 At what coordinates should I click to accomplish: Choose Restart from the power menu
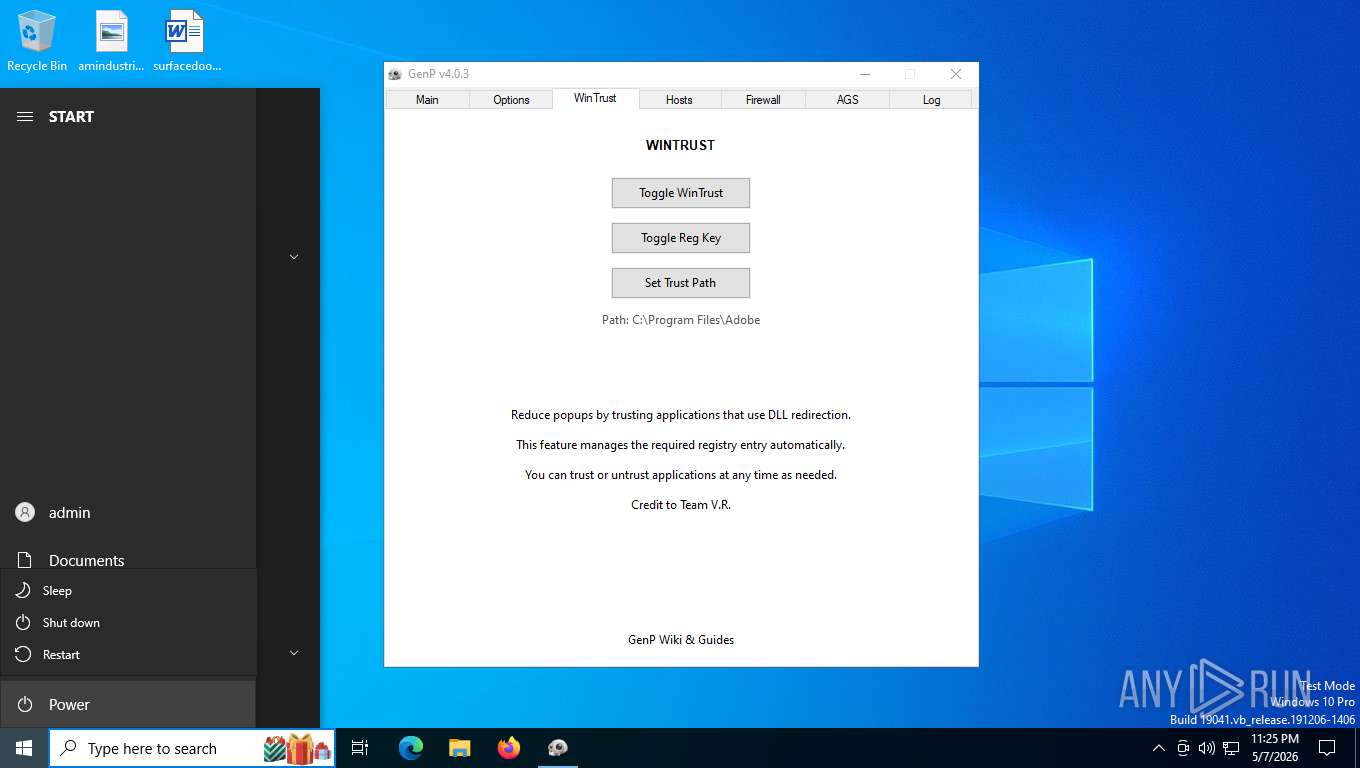point(128,654)
